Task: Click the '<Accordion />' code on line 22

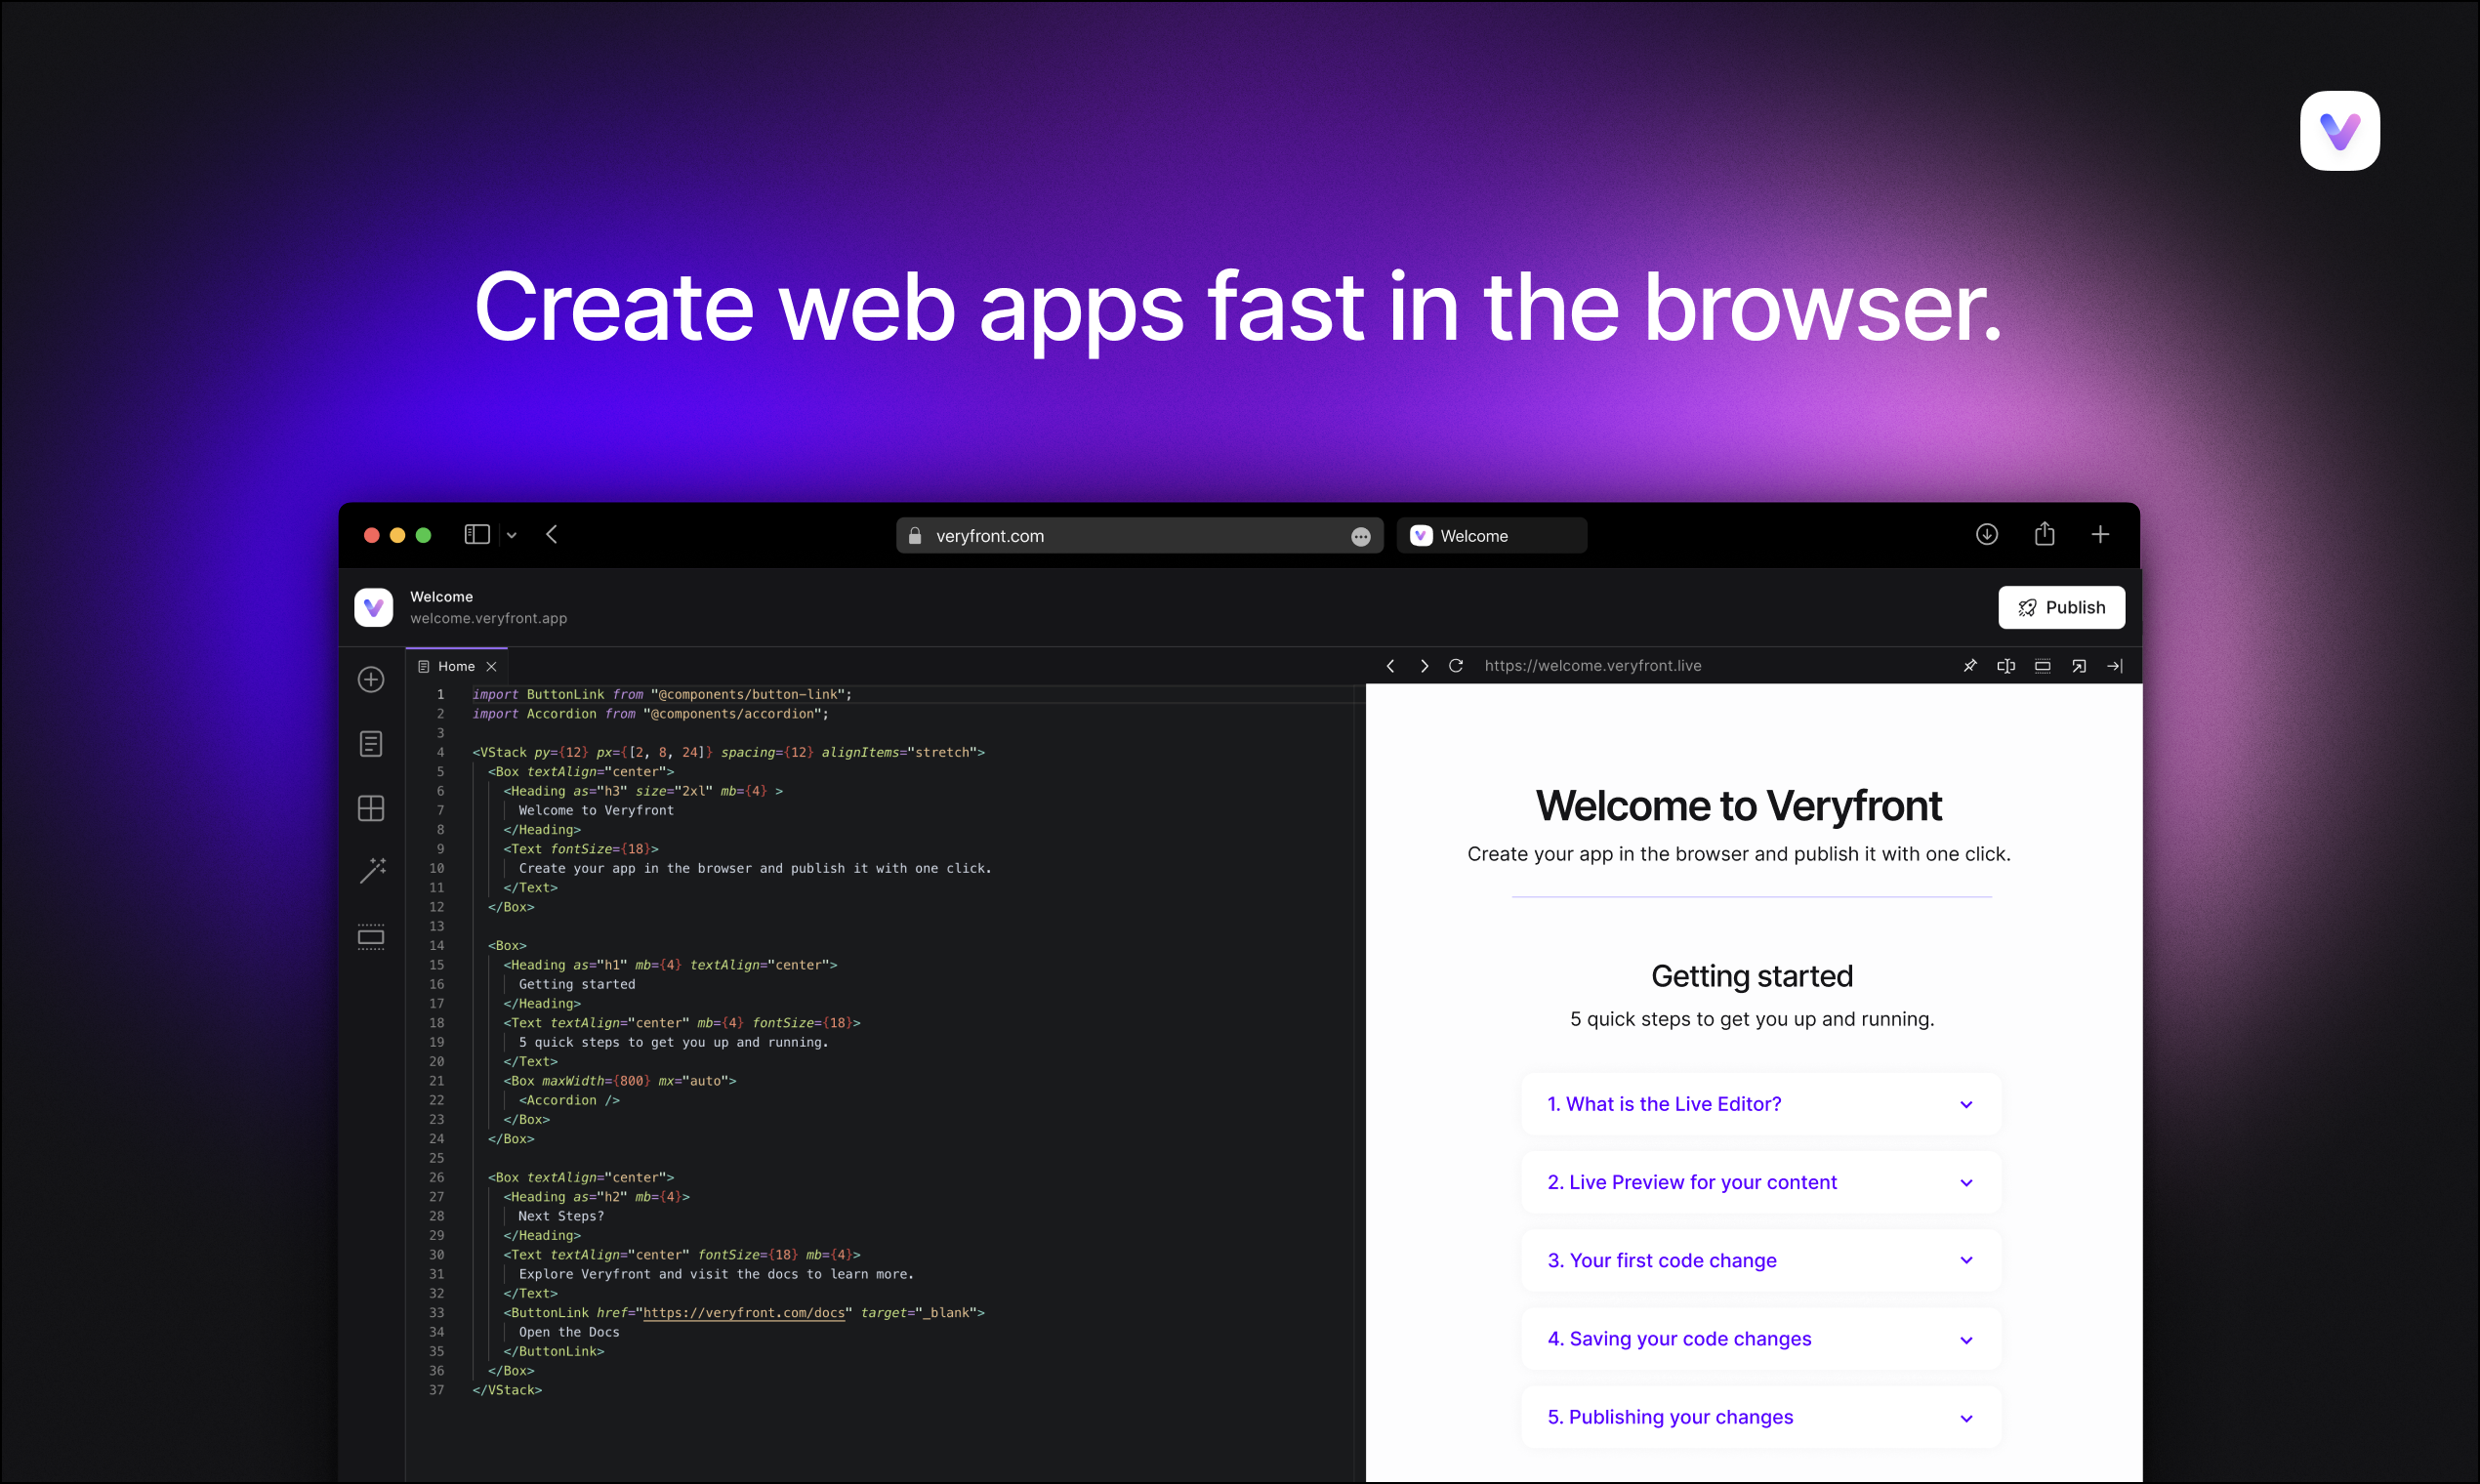Action: (569, 1100)
